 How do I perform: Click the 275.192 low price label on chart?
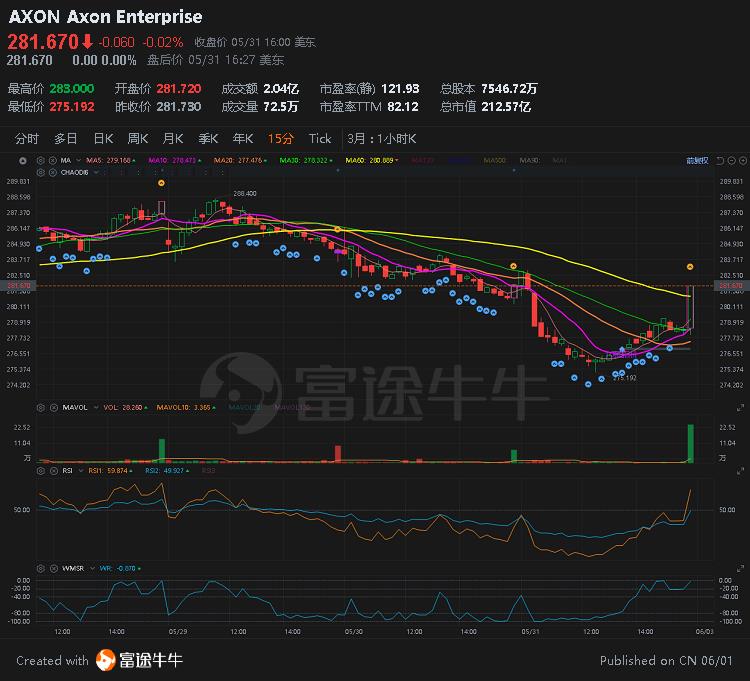pyautogui.click(x=625, y=378)
